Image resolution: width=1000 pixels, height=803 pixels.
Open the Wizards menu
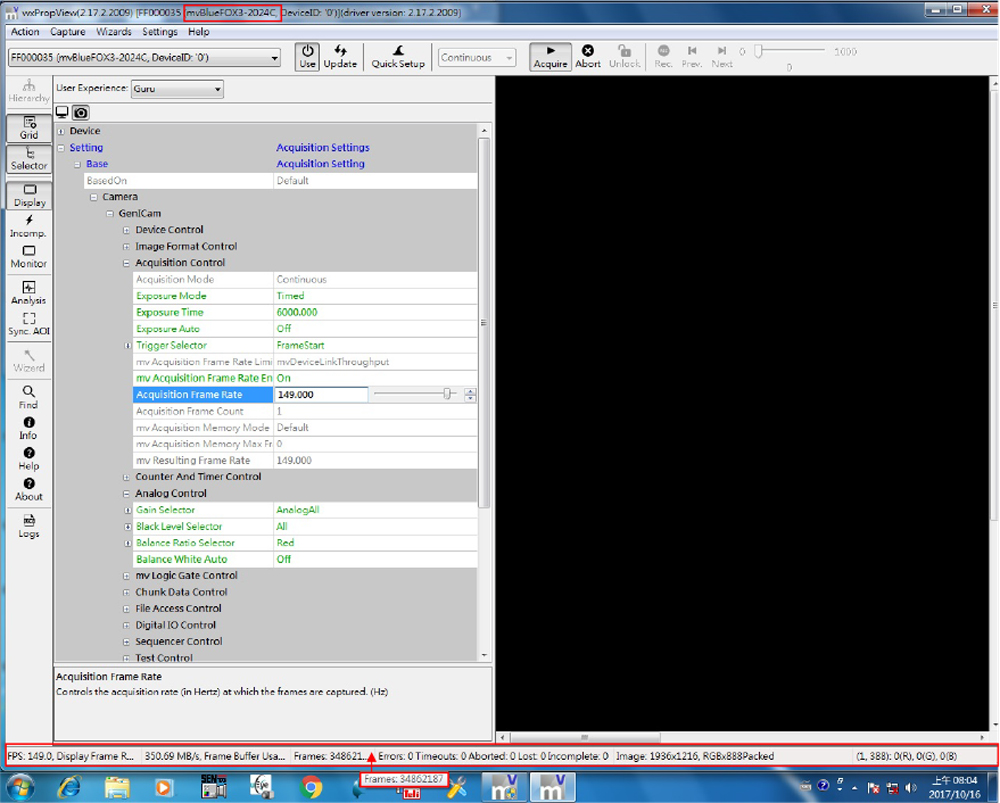pos(114,32)
